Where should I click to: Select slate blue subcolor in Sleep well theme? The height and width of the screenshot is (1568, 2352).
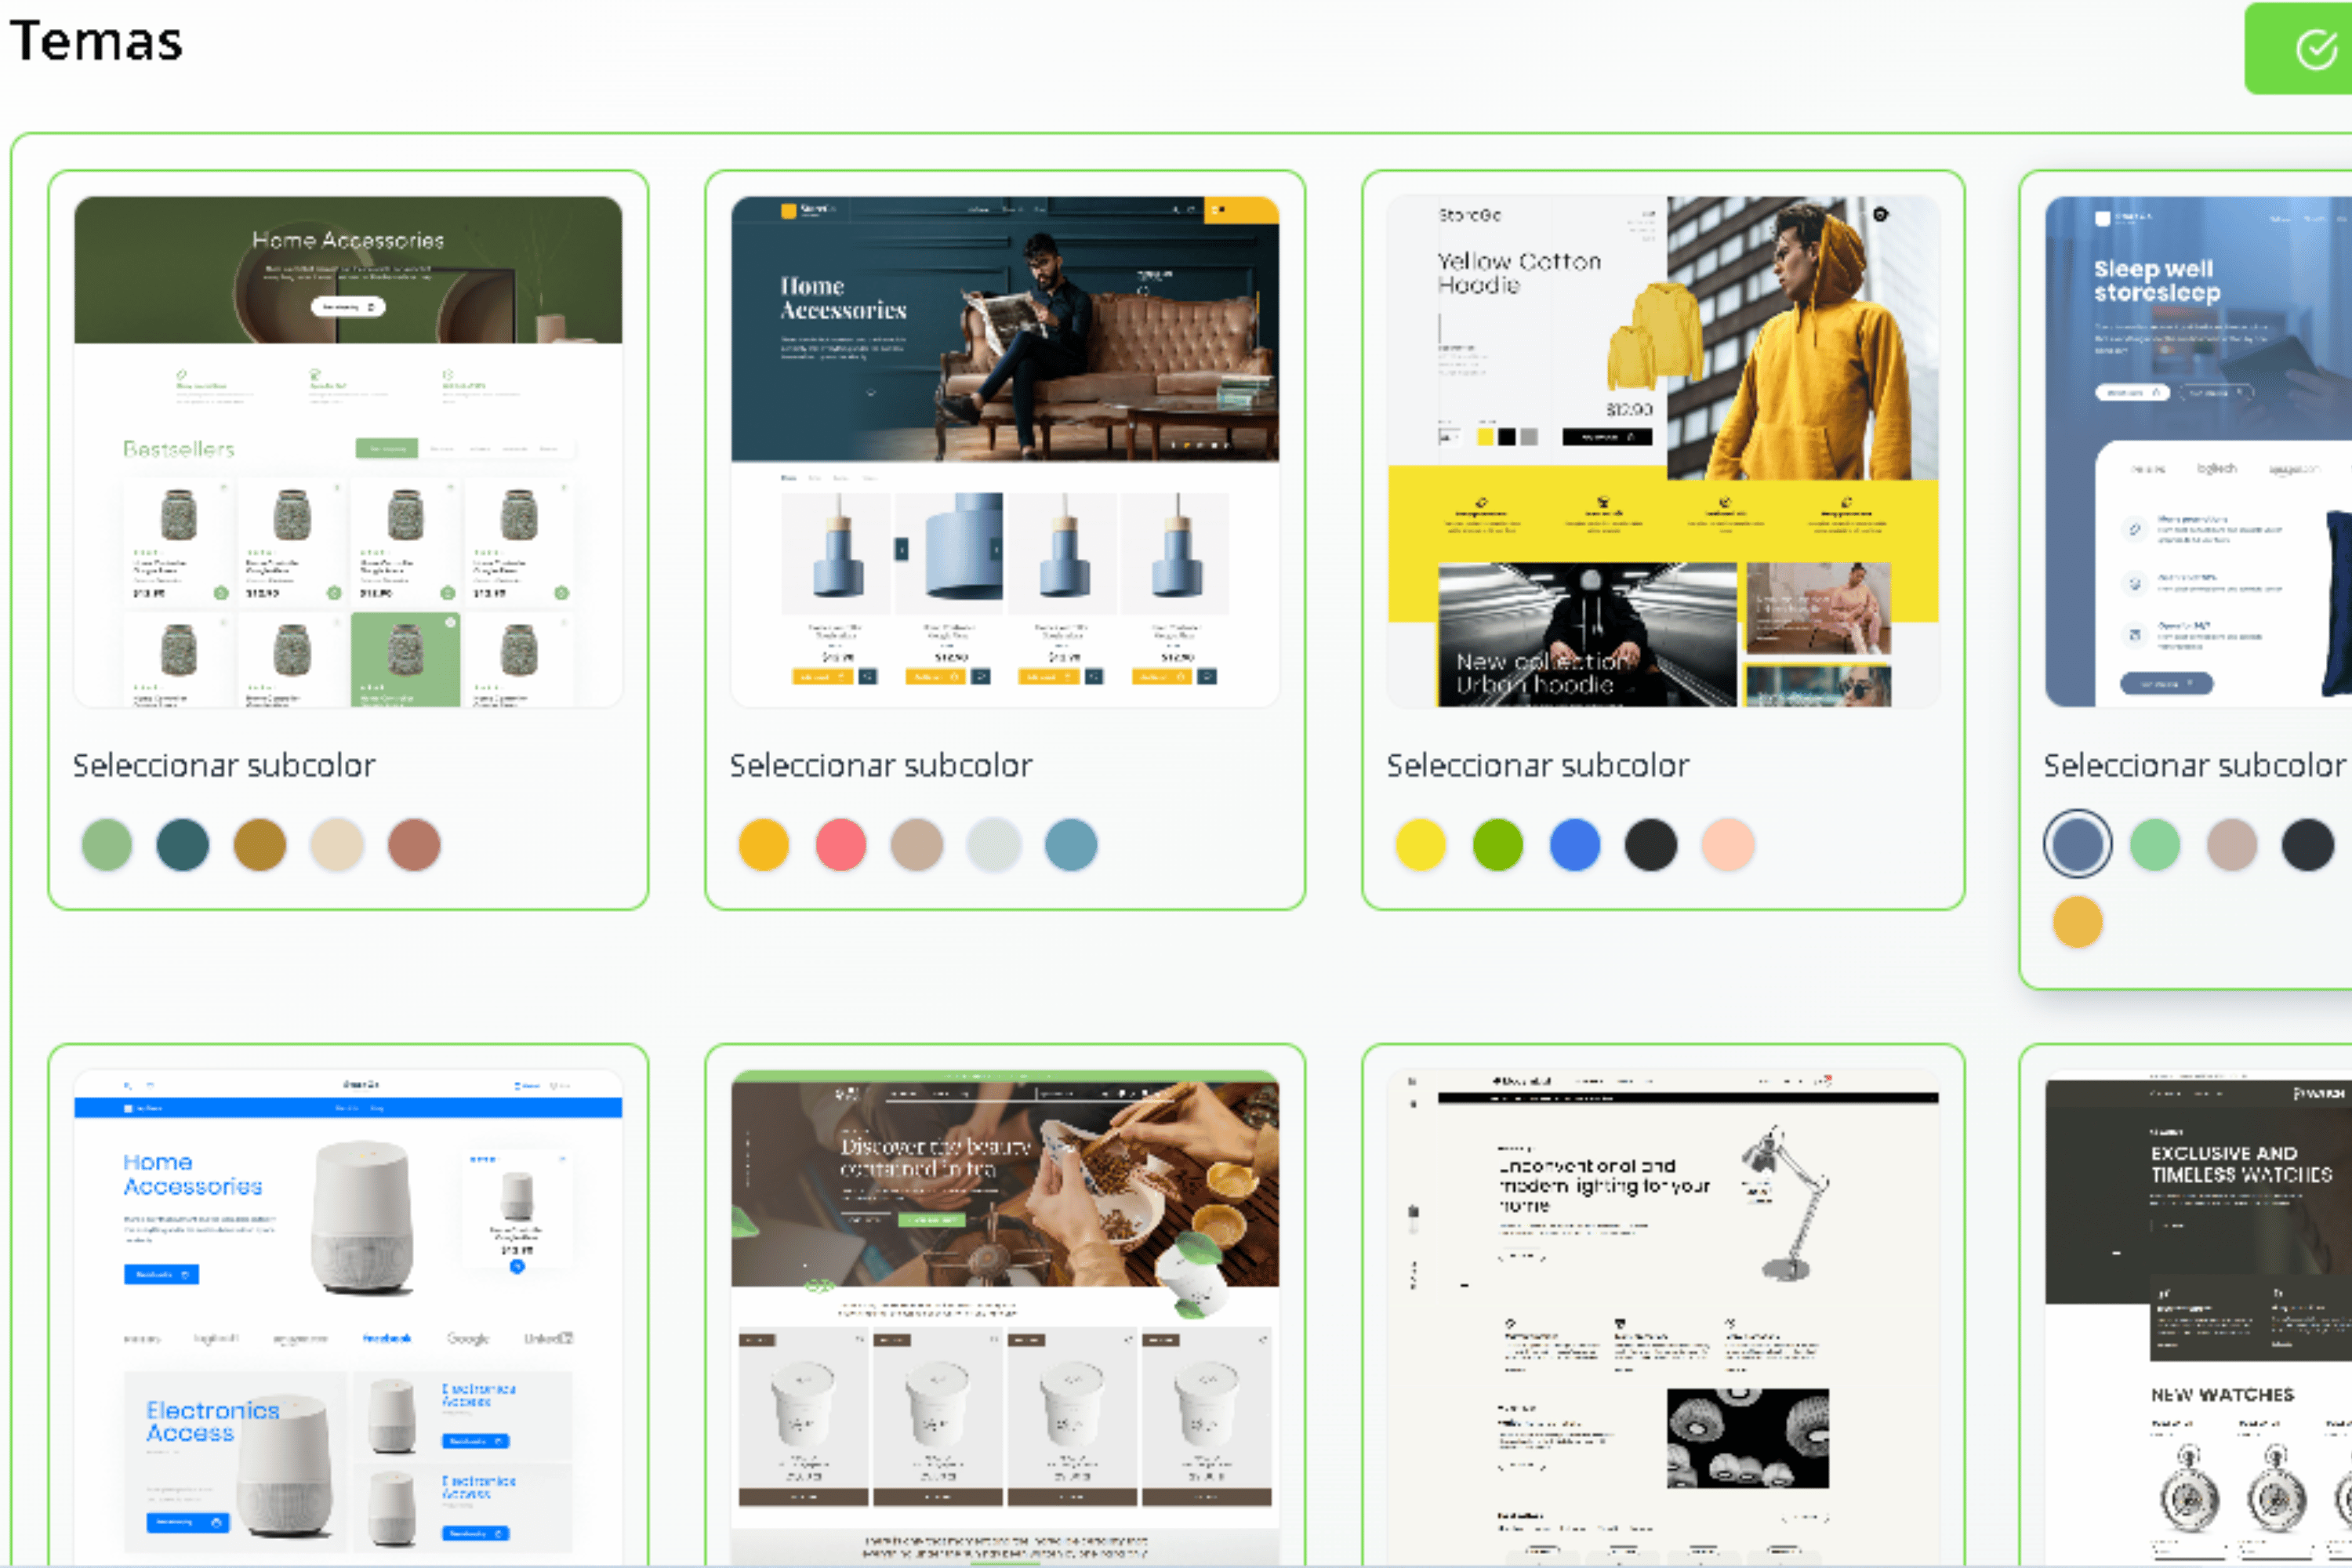(x=2078, y=845)
